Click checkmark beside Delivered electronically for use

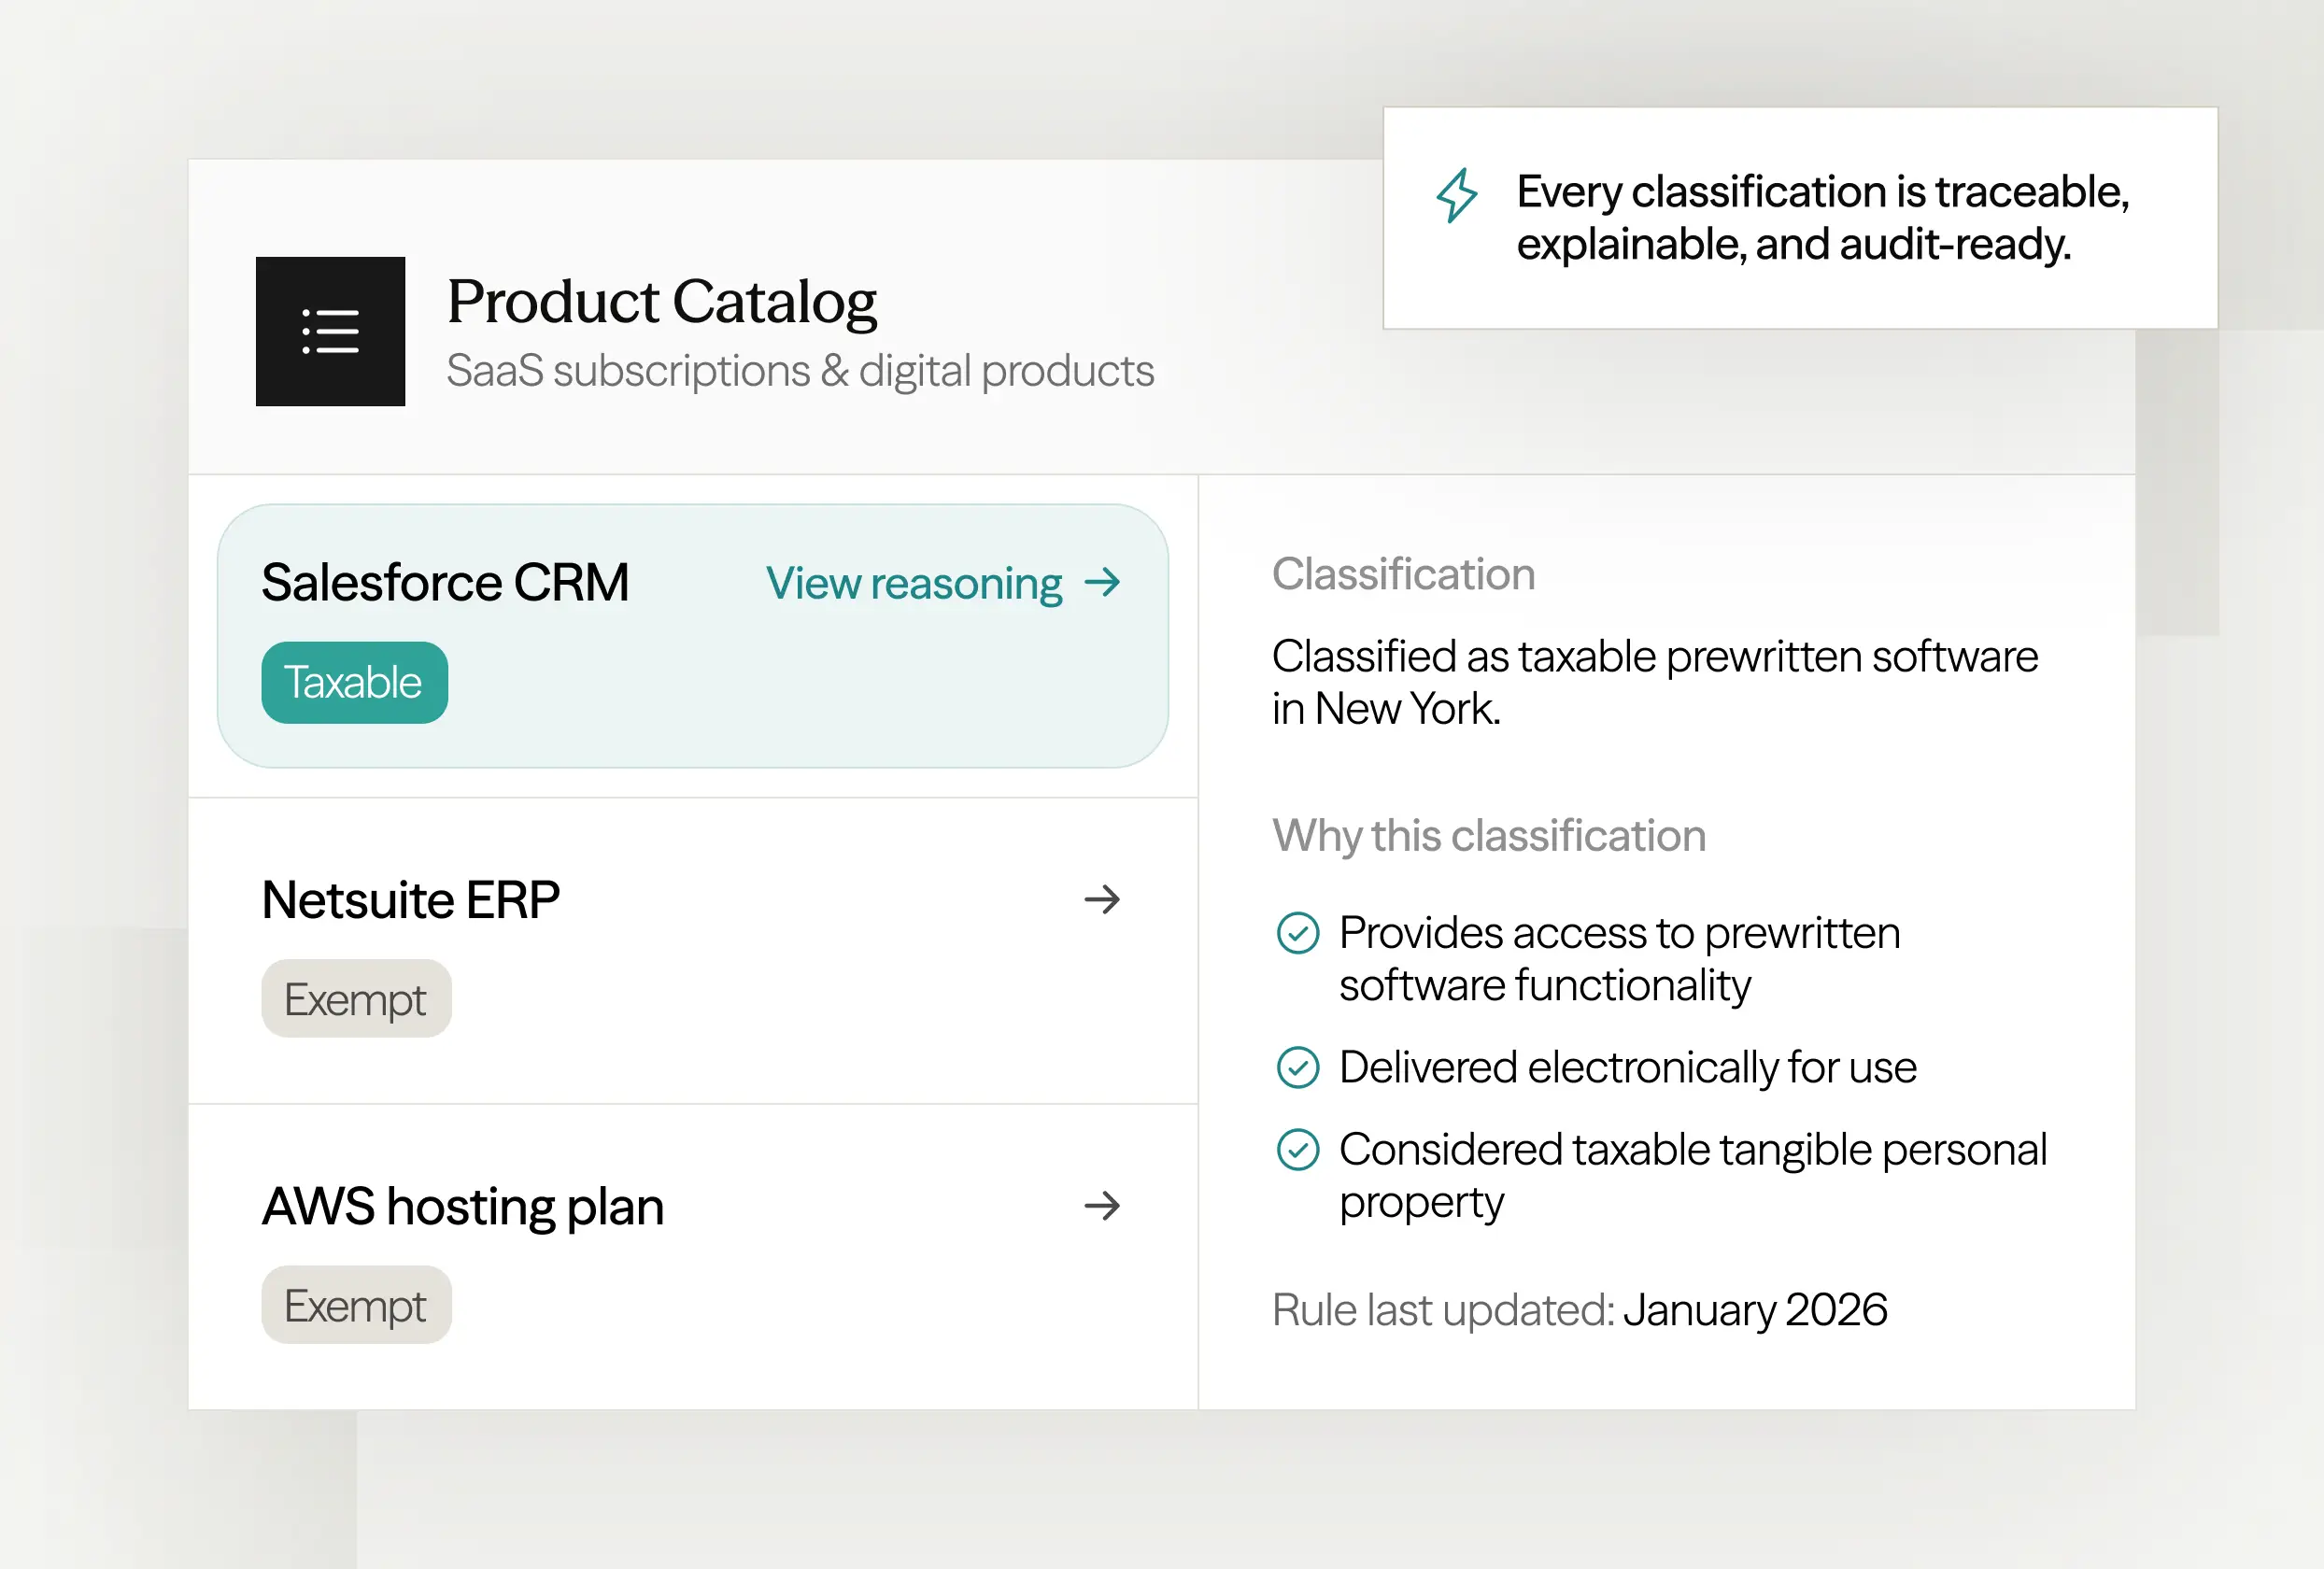1298,1067
